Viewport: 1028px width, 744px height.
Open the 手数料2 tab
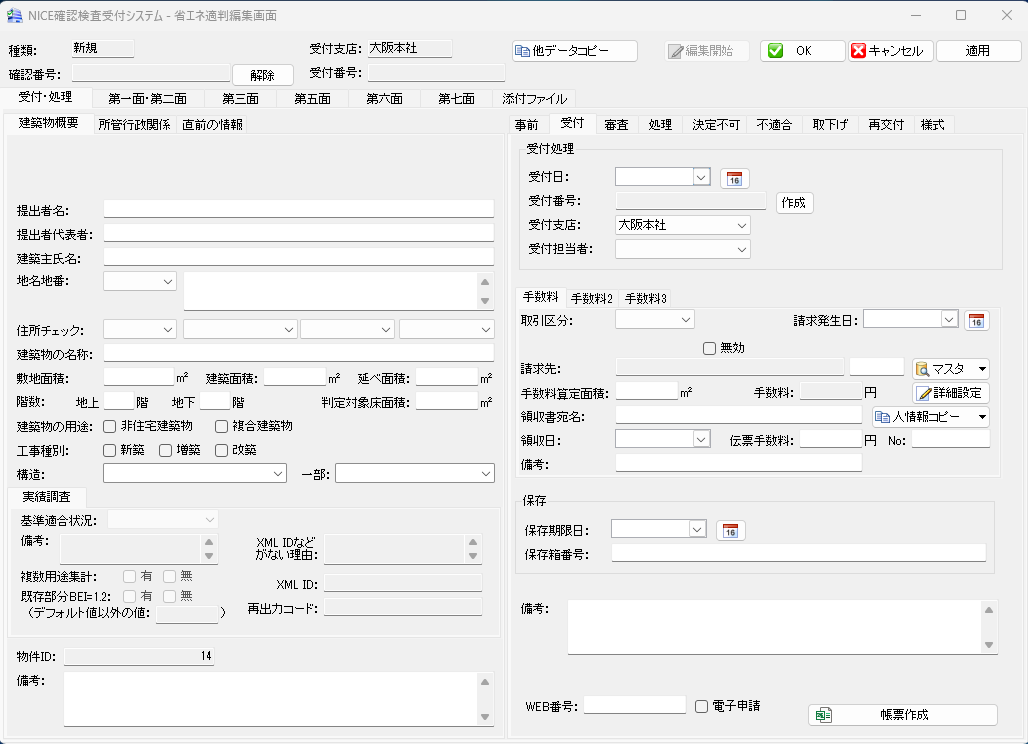tap(591, 298)
